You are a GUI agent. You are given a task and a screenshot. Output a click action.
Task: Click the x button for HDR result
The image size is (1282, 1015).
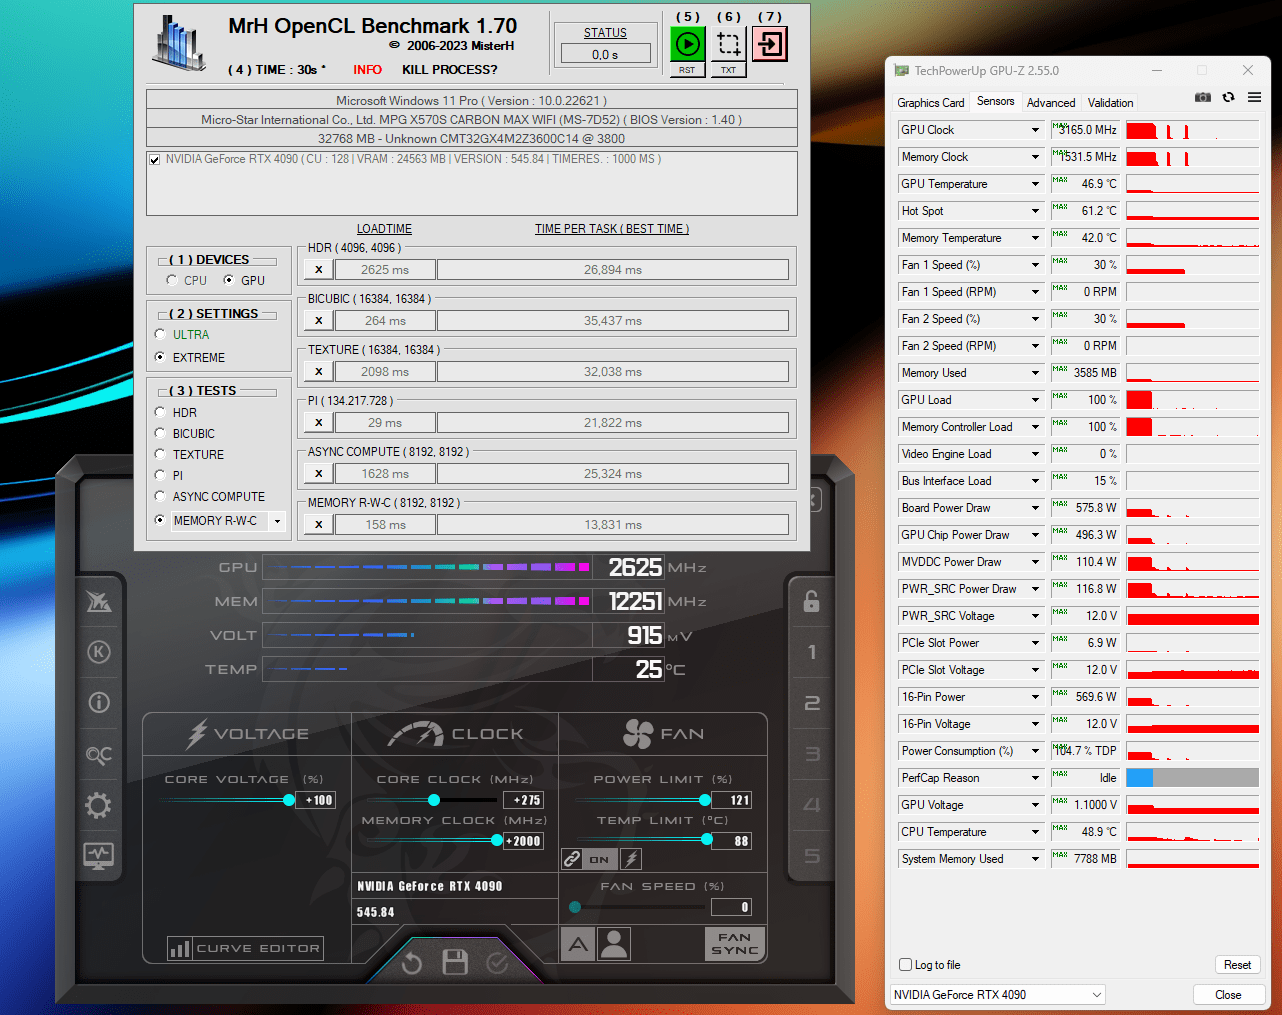pos(318,269)
